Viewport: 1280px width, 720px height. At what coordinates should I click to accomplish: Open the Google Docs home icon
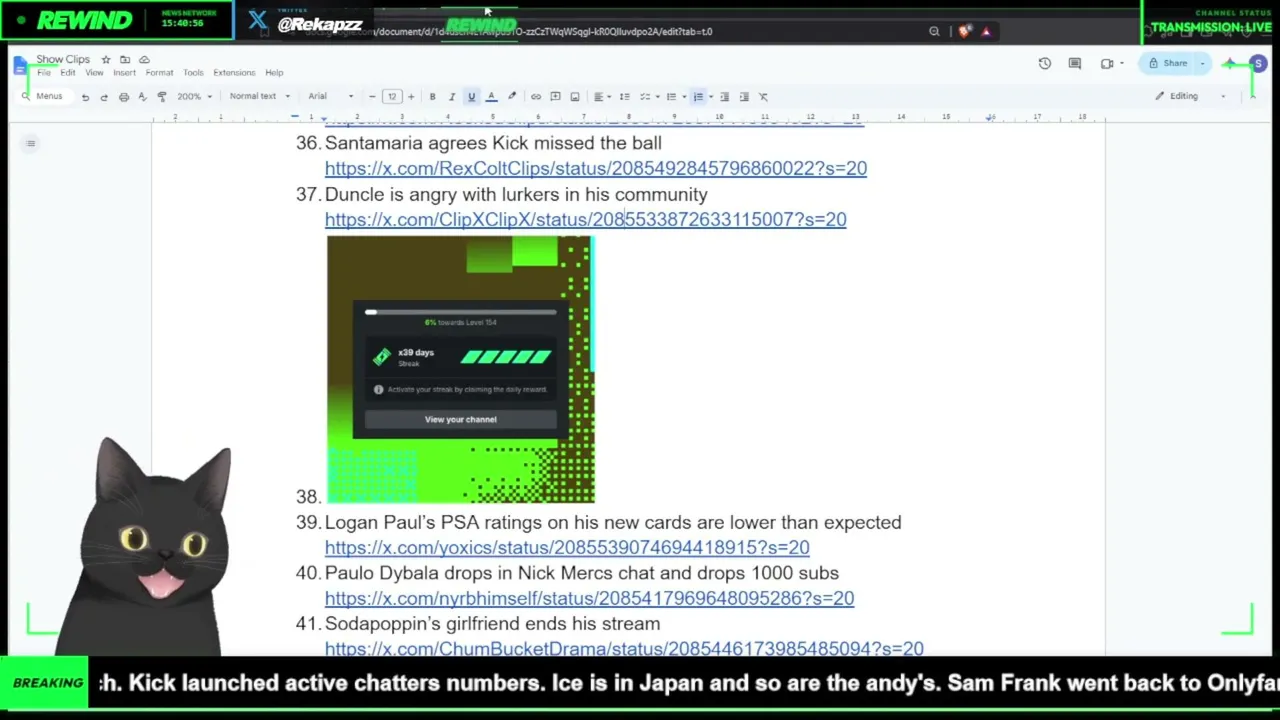click(21, 66)
